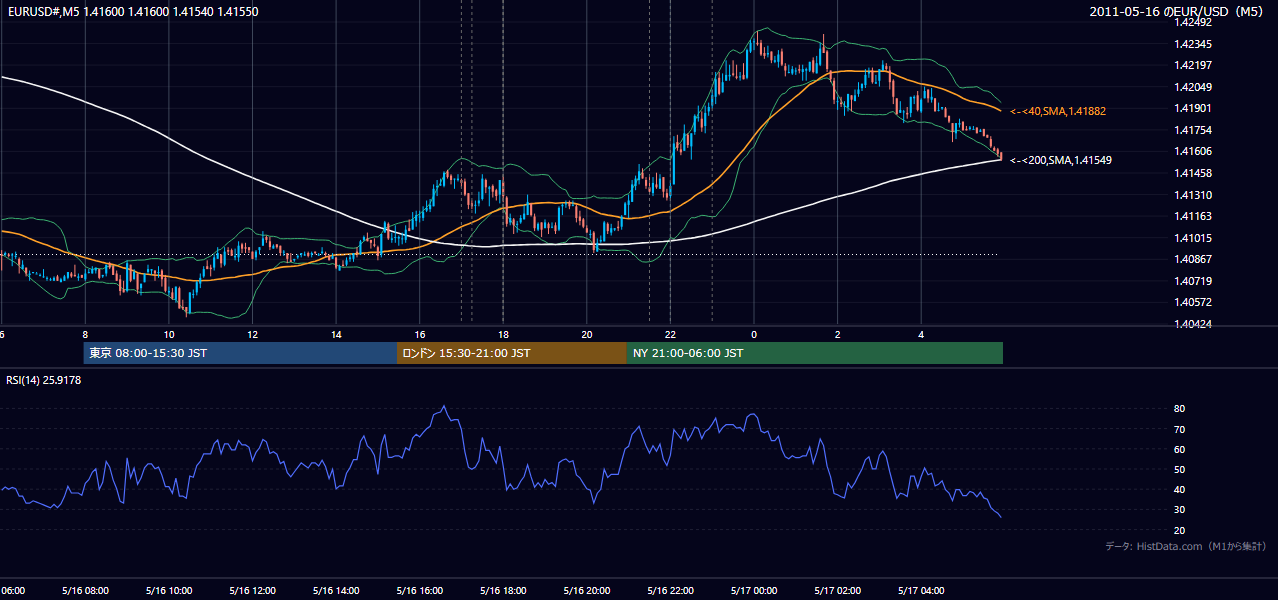Click hour tick 4 under price chart

pos(921,335)
